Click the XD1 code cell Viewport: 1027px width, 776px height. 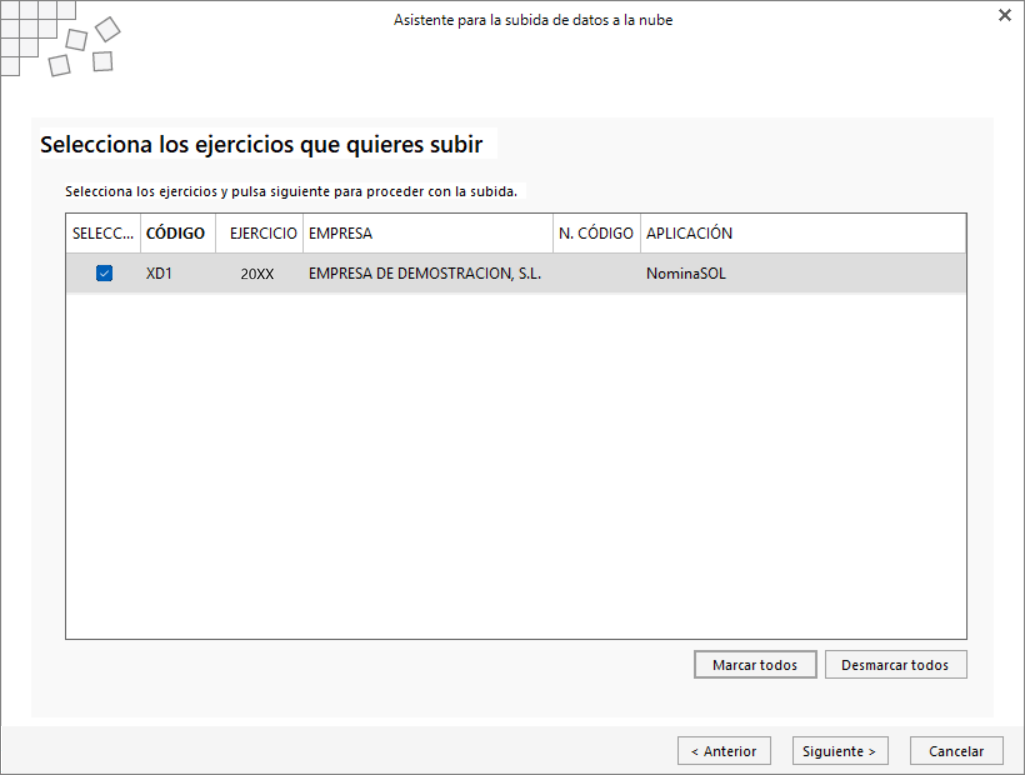159,274
